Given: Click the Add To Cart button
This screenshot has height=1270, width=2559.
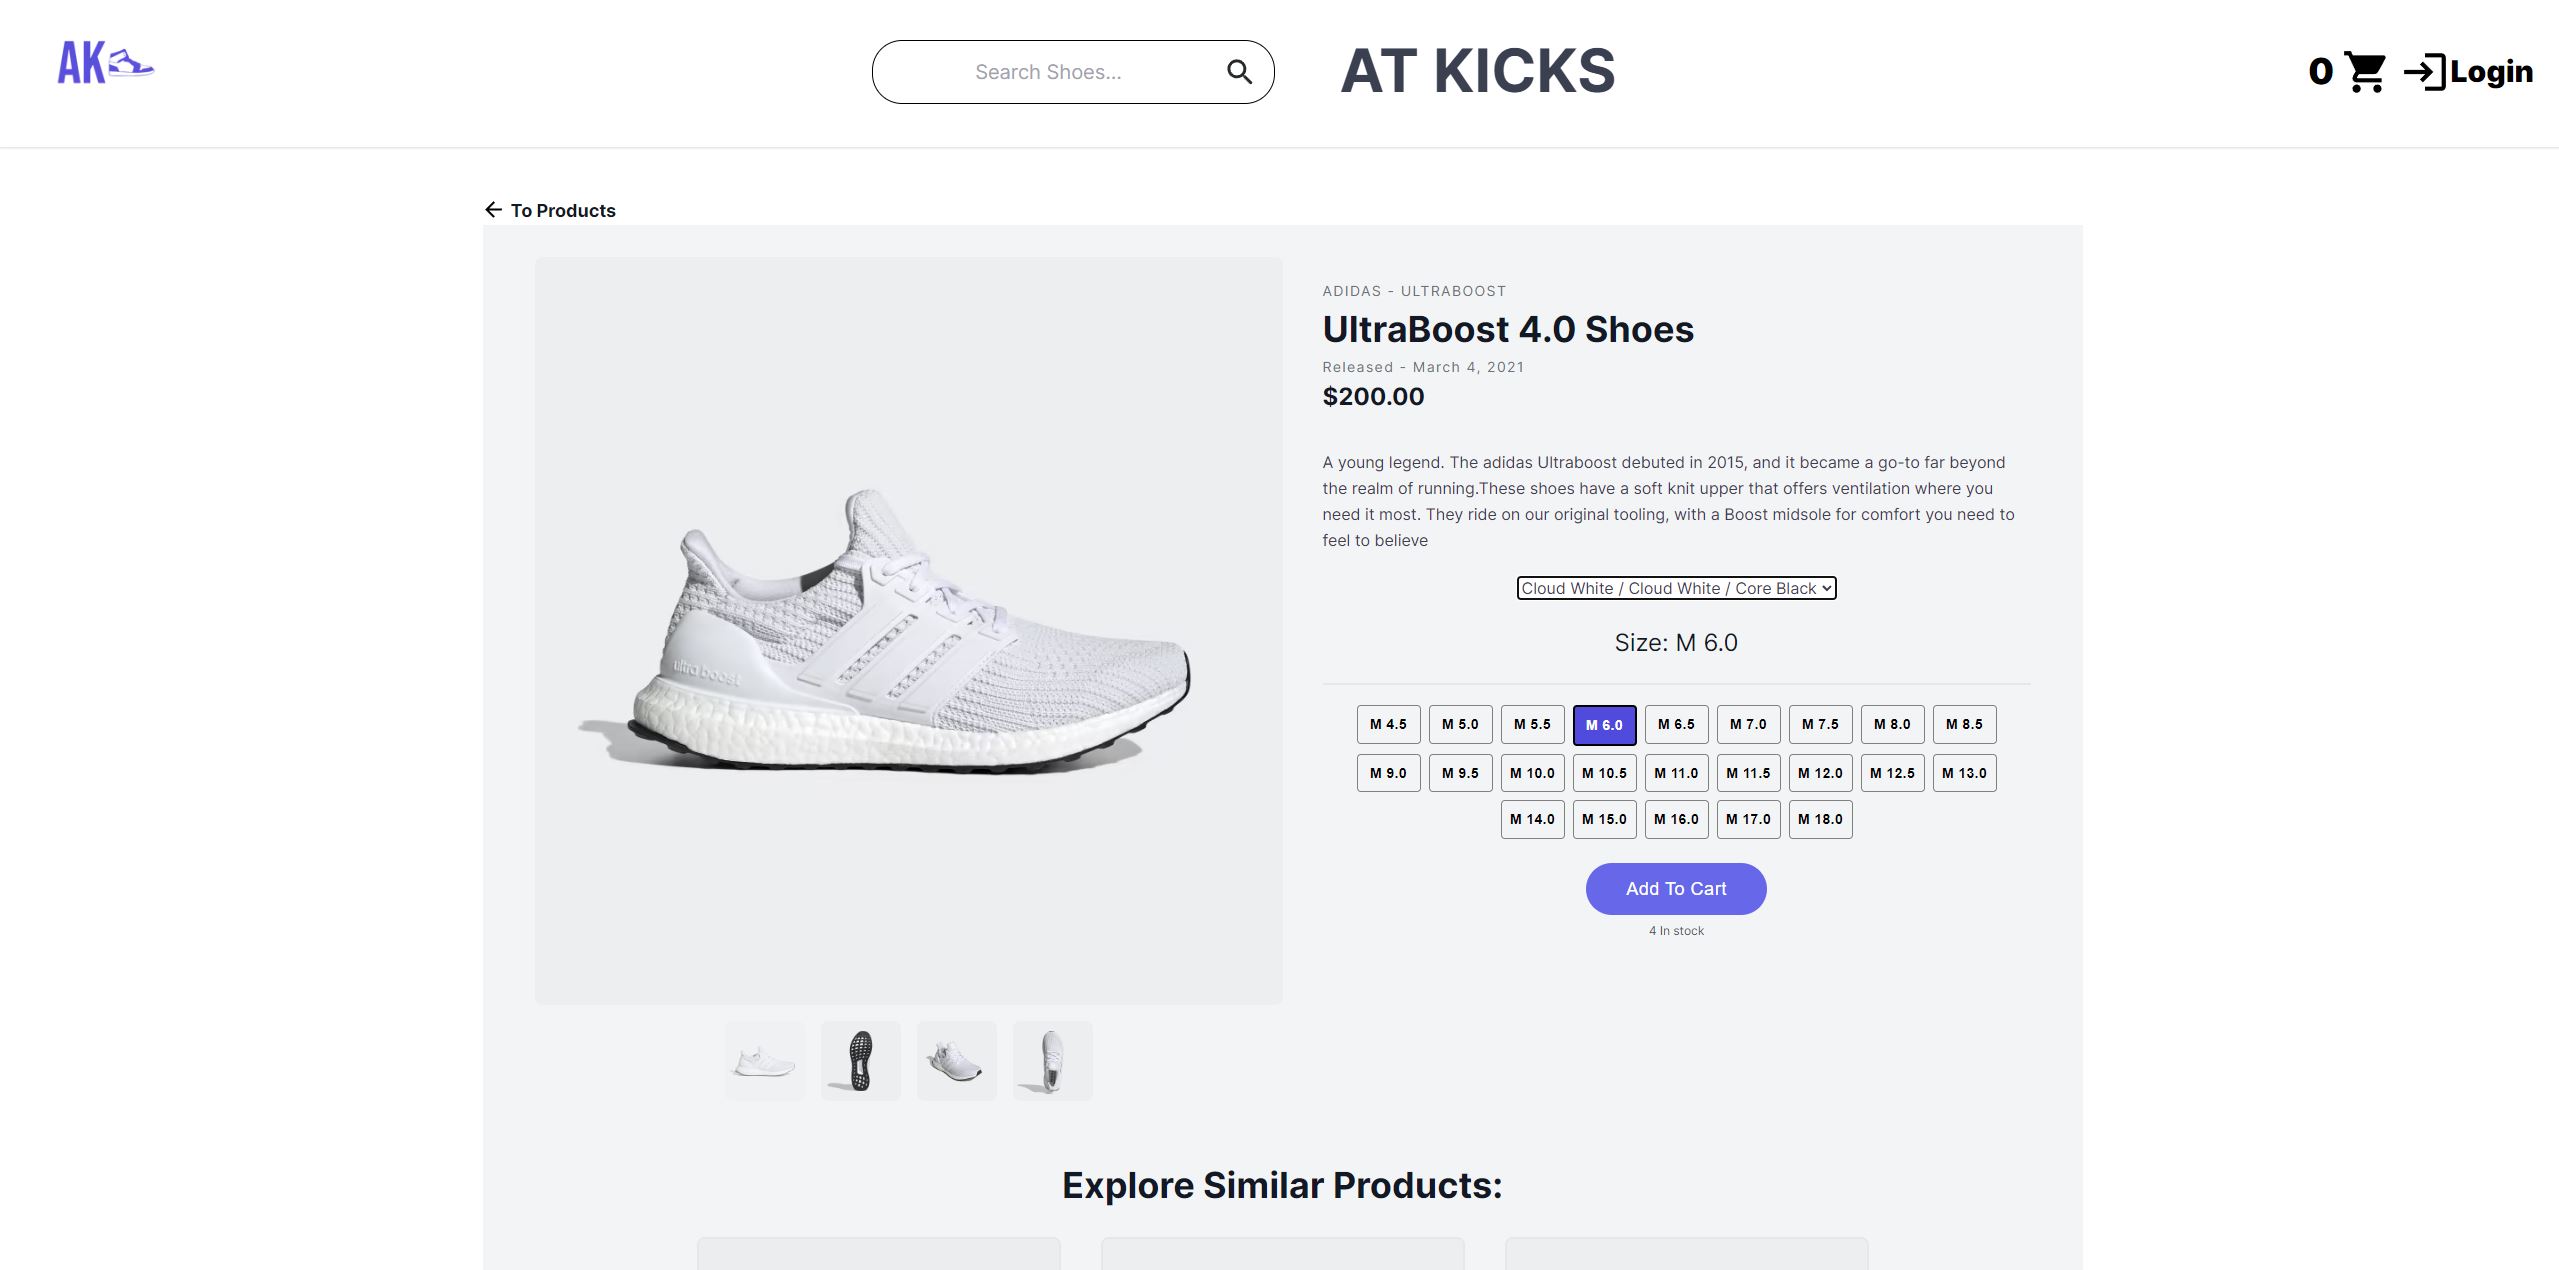Looking at the screenshot, I should coord(1676,889).
